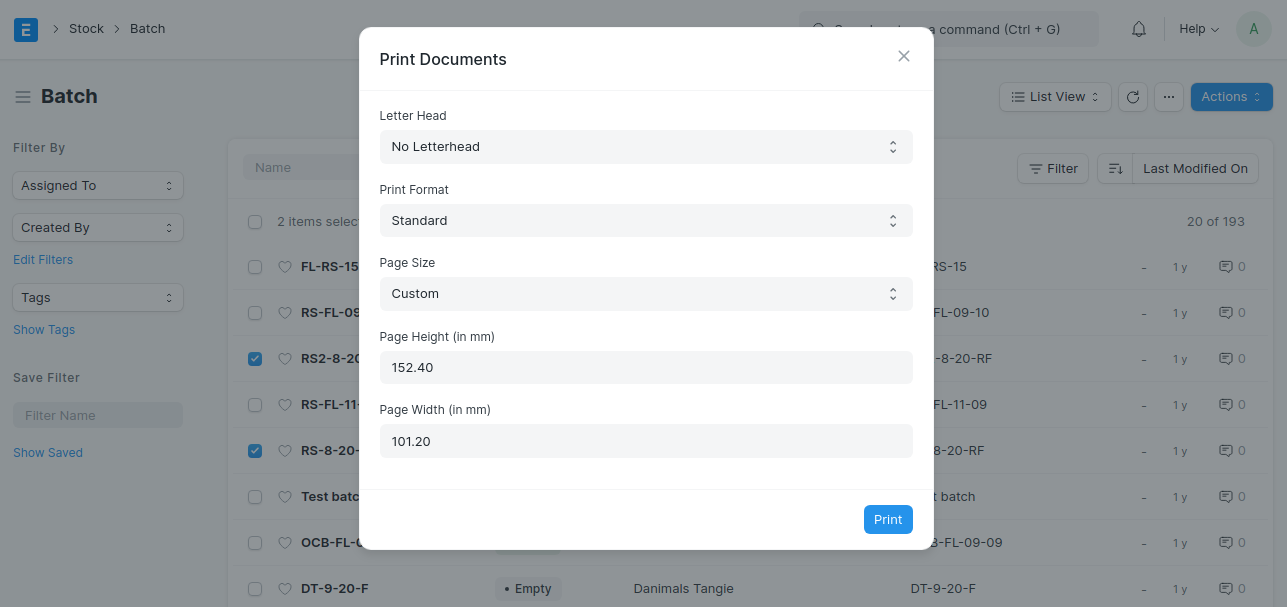Toggle the sidebar hamburger icon beside Batch
The height and width of the screenshot is (607, 1287).
23,97
